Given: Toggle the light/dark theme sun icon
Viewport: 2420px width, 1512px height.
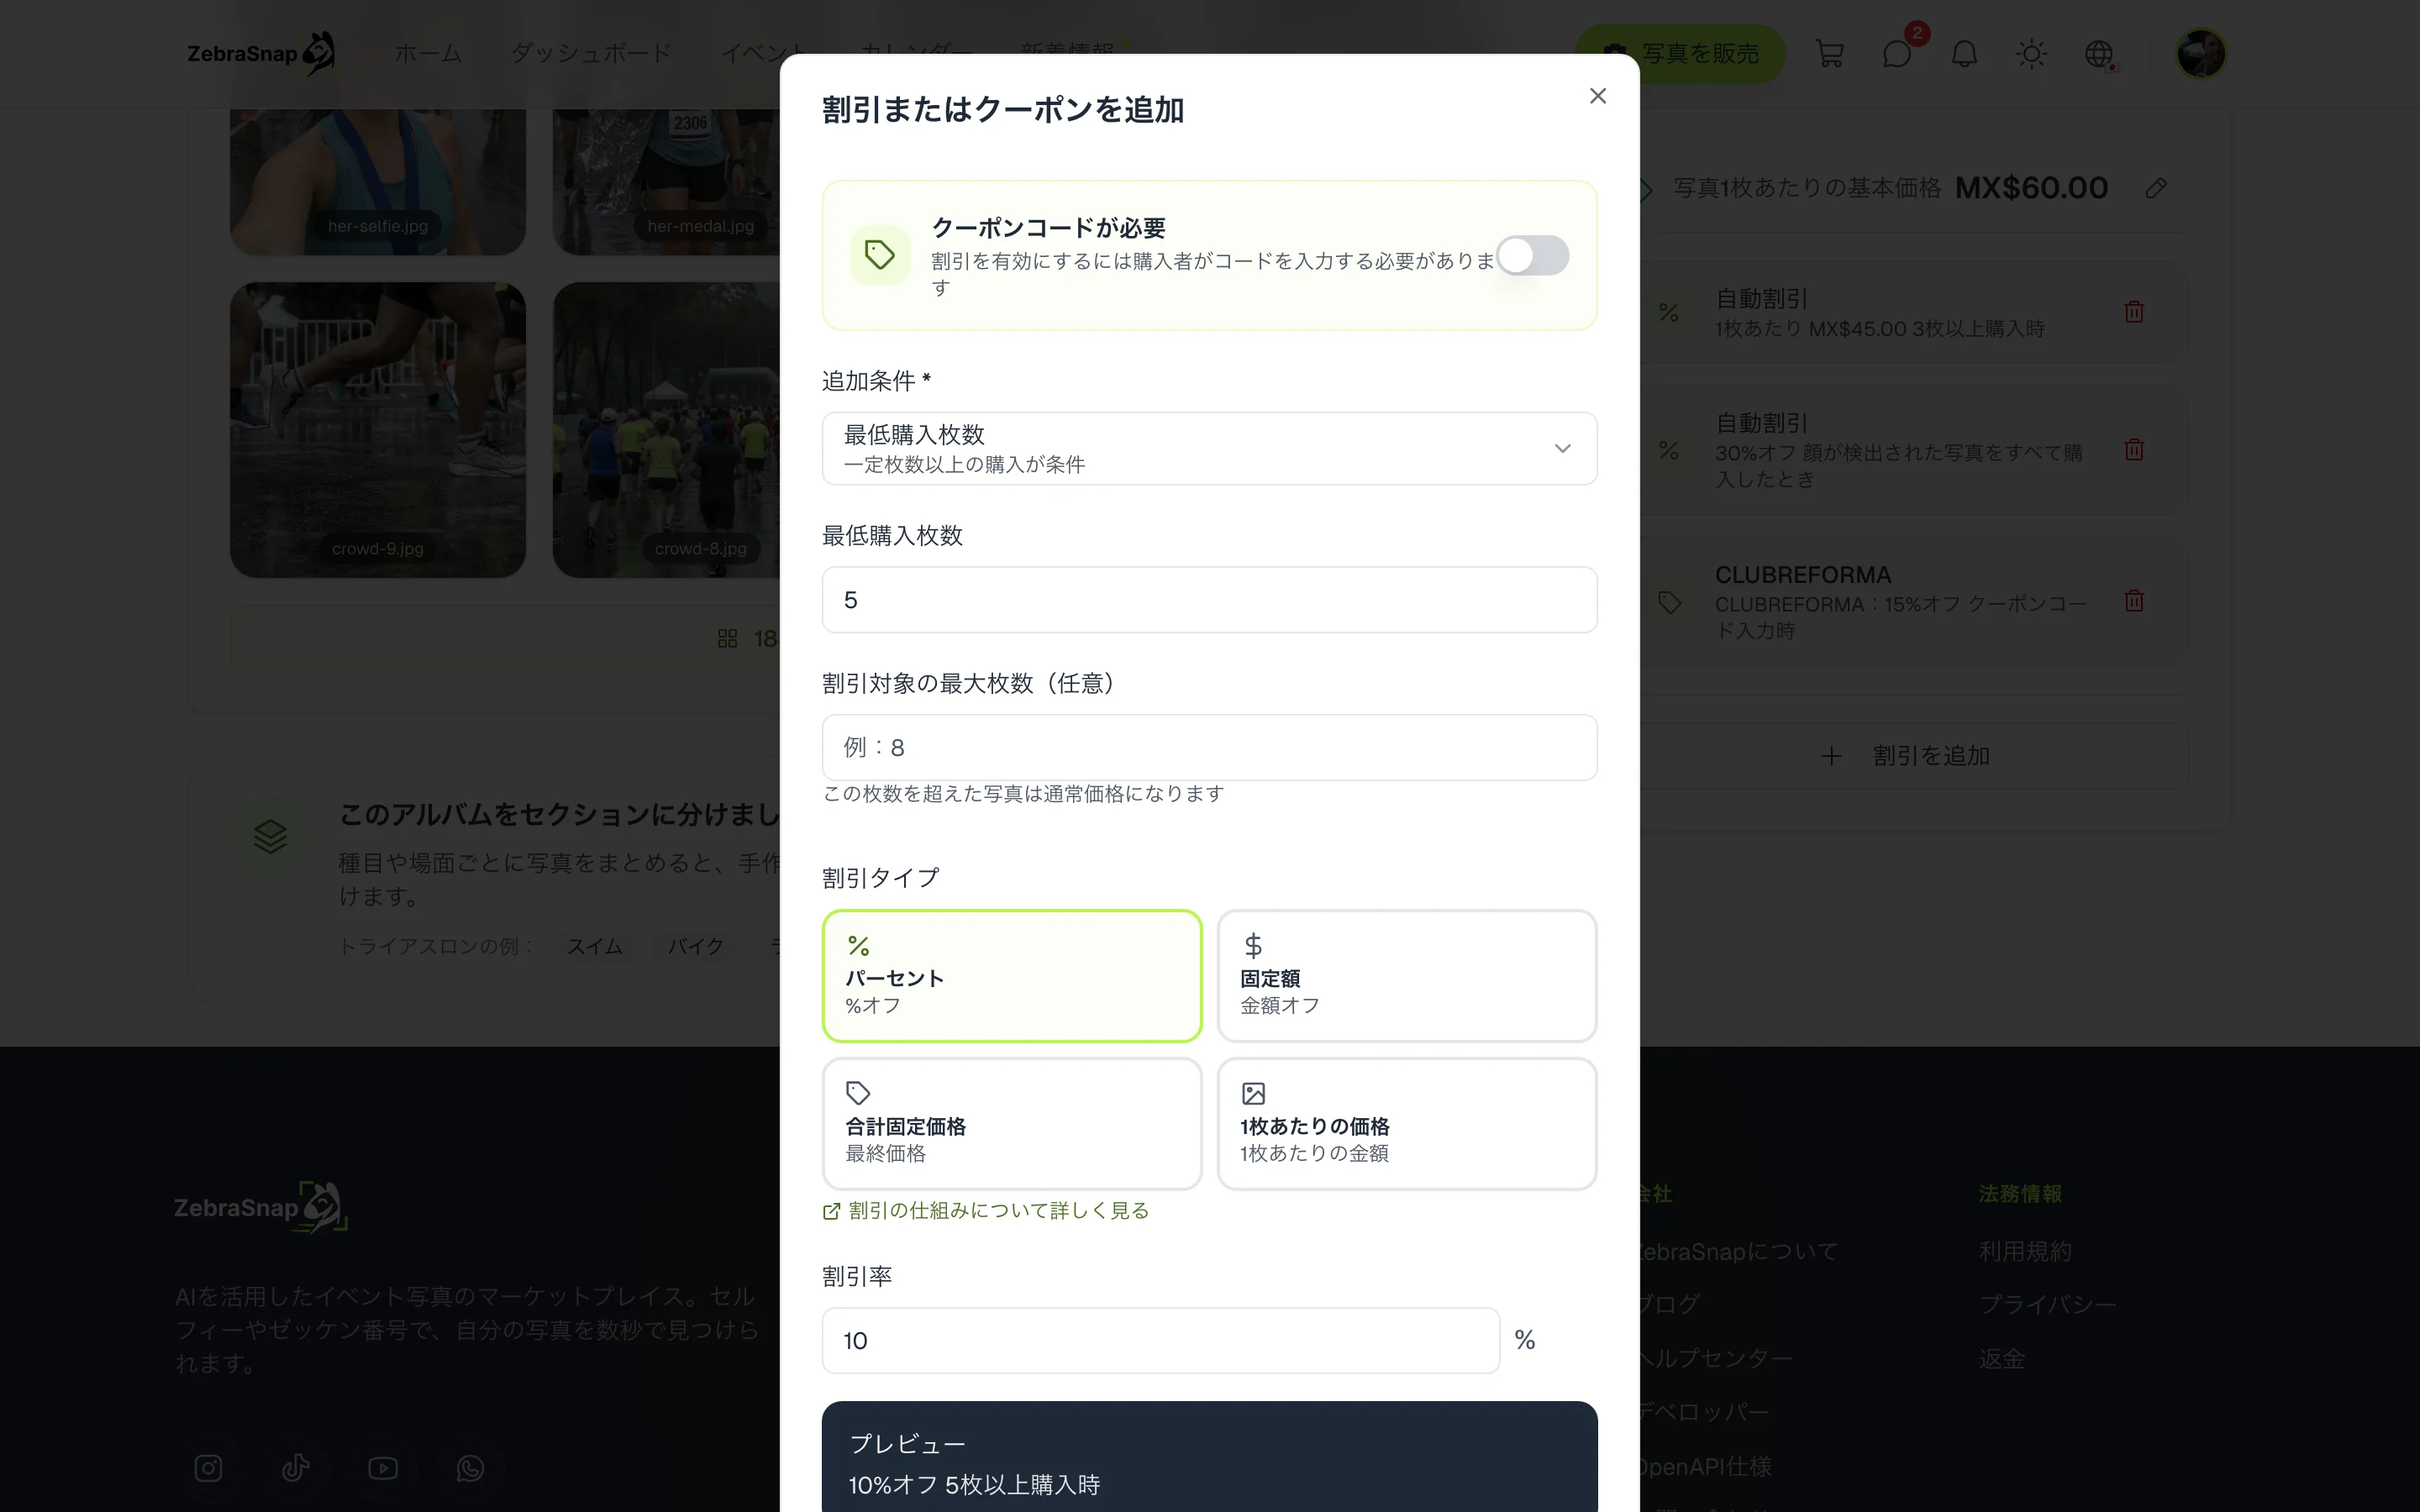Looking at the screenshot, I should [2031, 54].
